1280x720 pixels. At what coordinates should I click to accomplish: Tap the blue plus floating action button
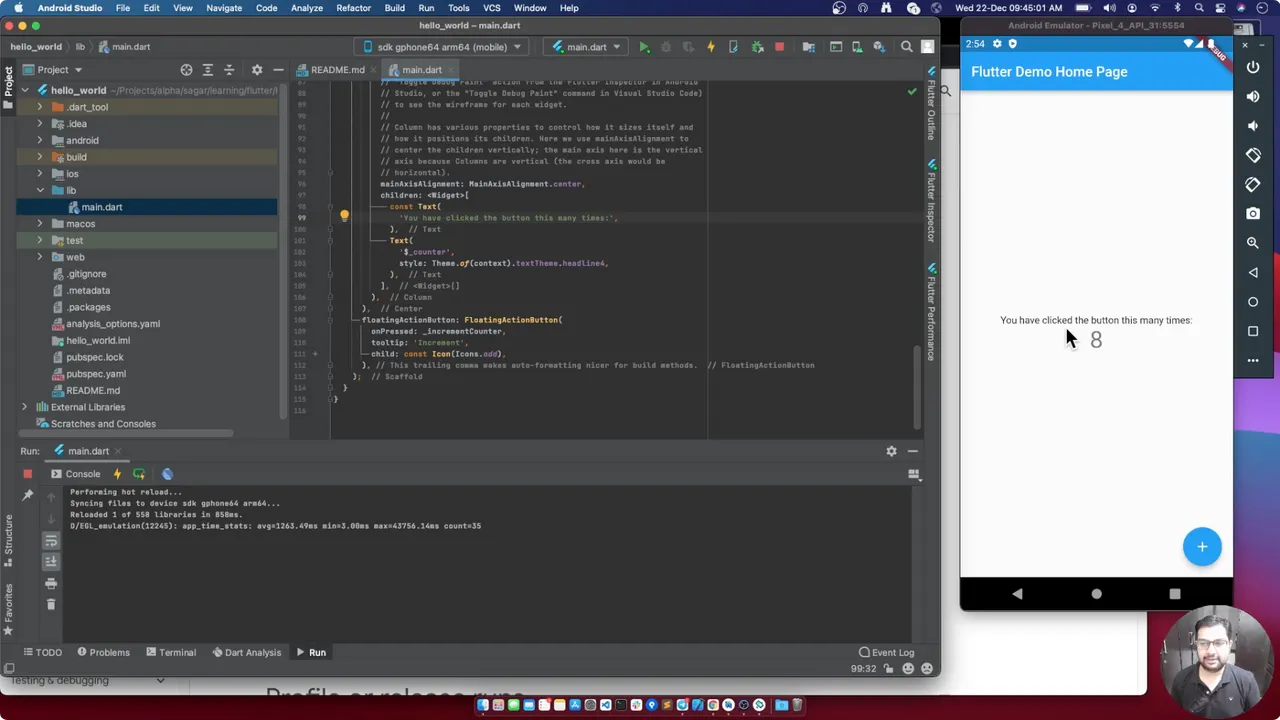(x=1202, y=546)
